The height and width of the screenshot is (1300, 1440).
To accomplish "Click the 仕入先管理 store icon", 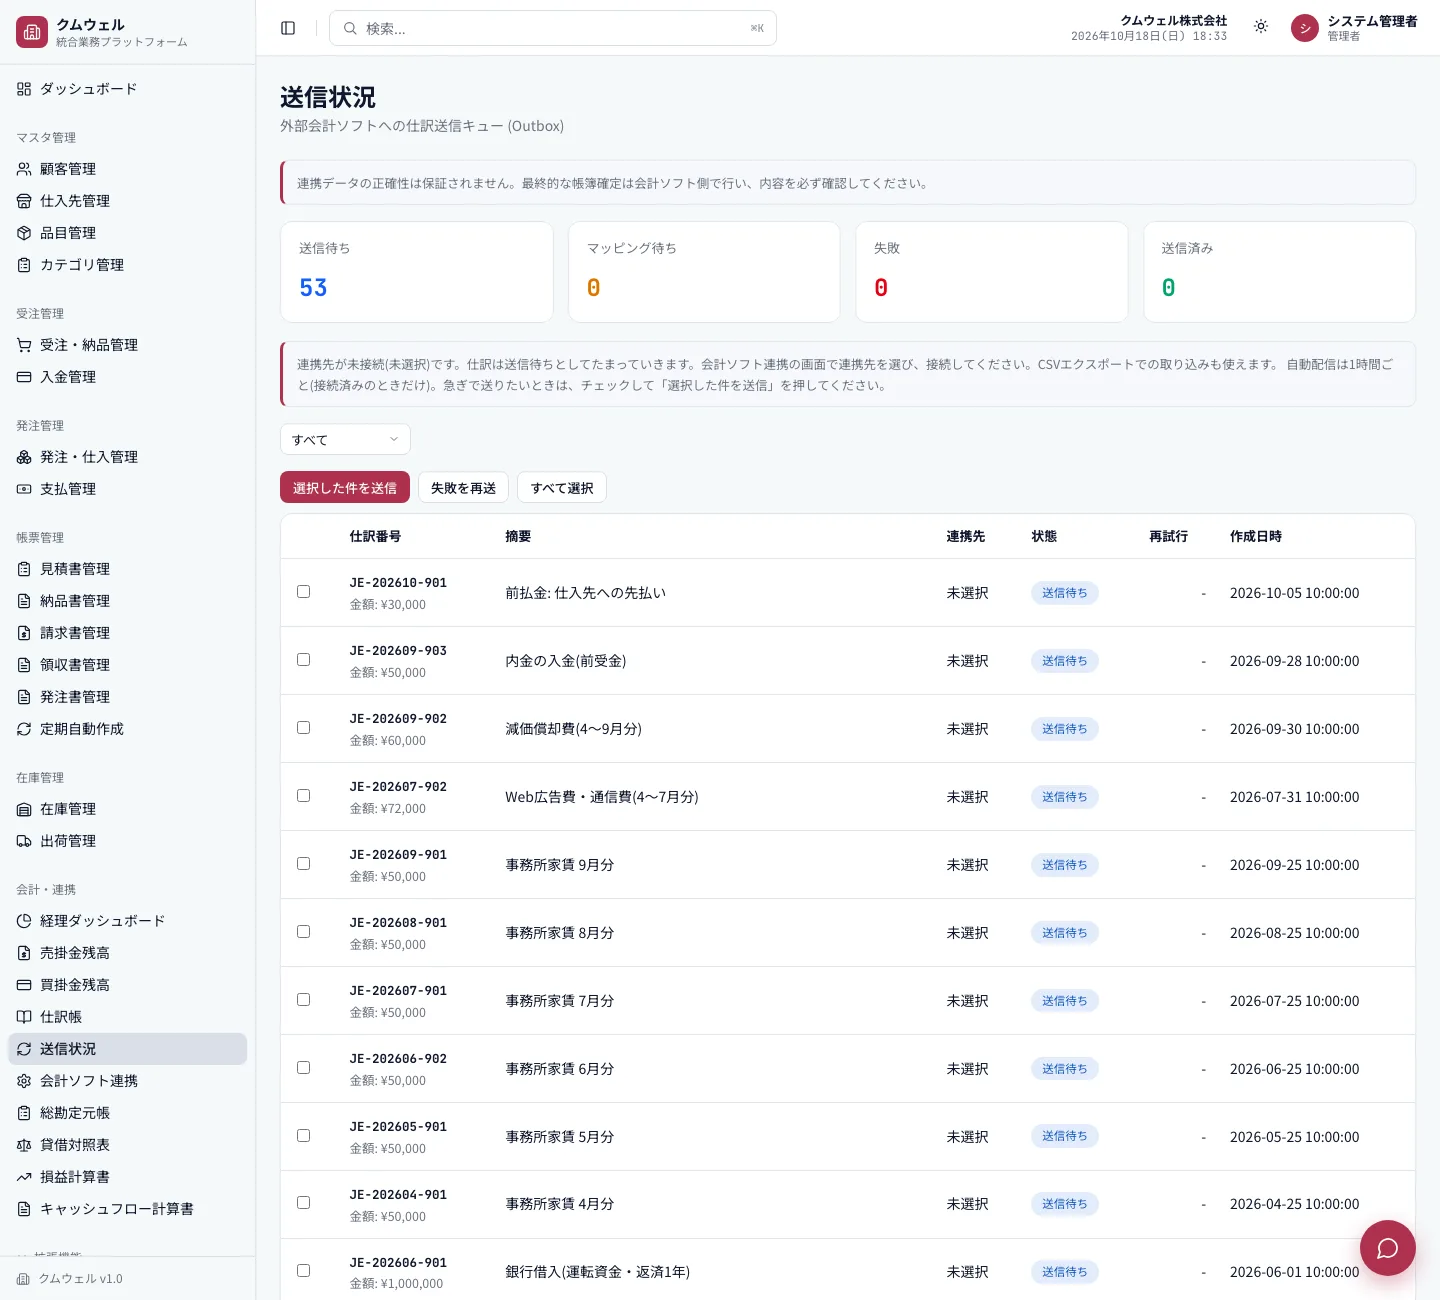I will tap(24, 201).
